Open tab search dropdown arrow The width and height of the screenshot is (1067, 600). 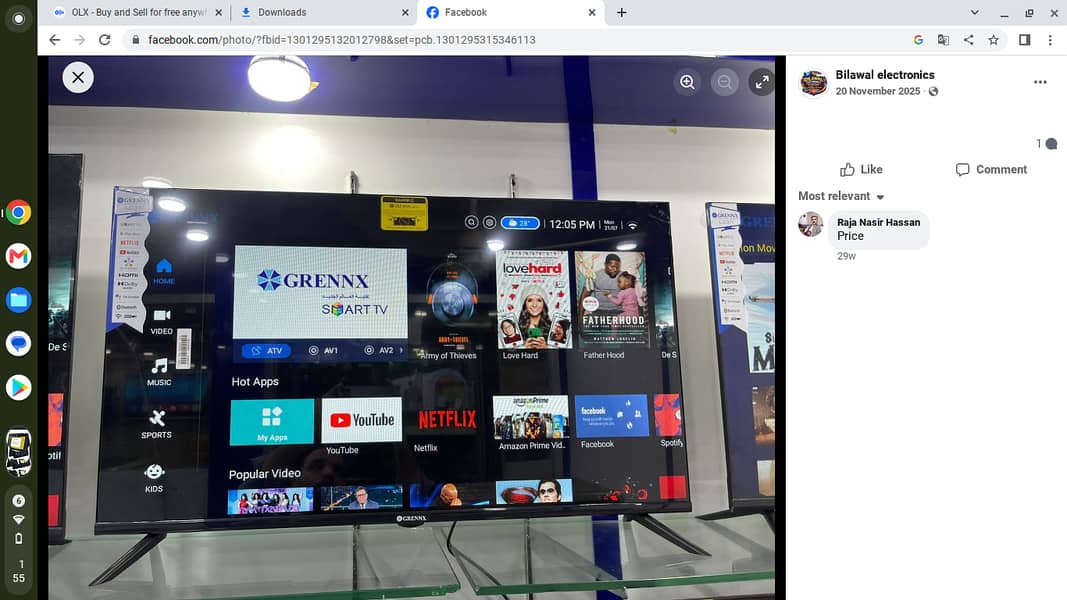point(974,12)
